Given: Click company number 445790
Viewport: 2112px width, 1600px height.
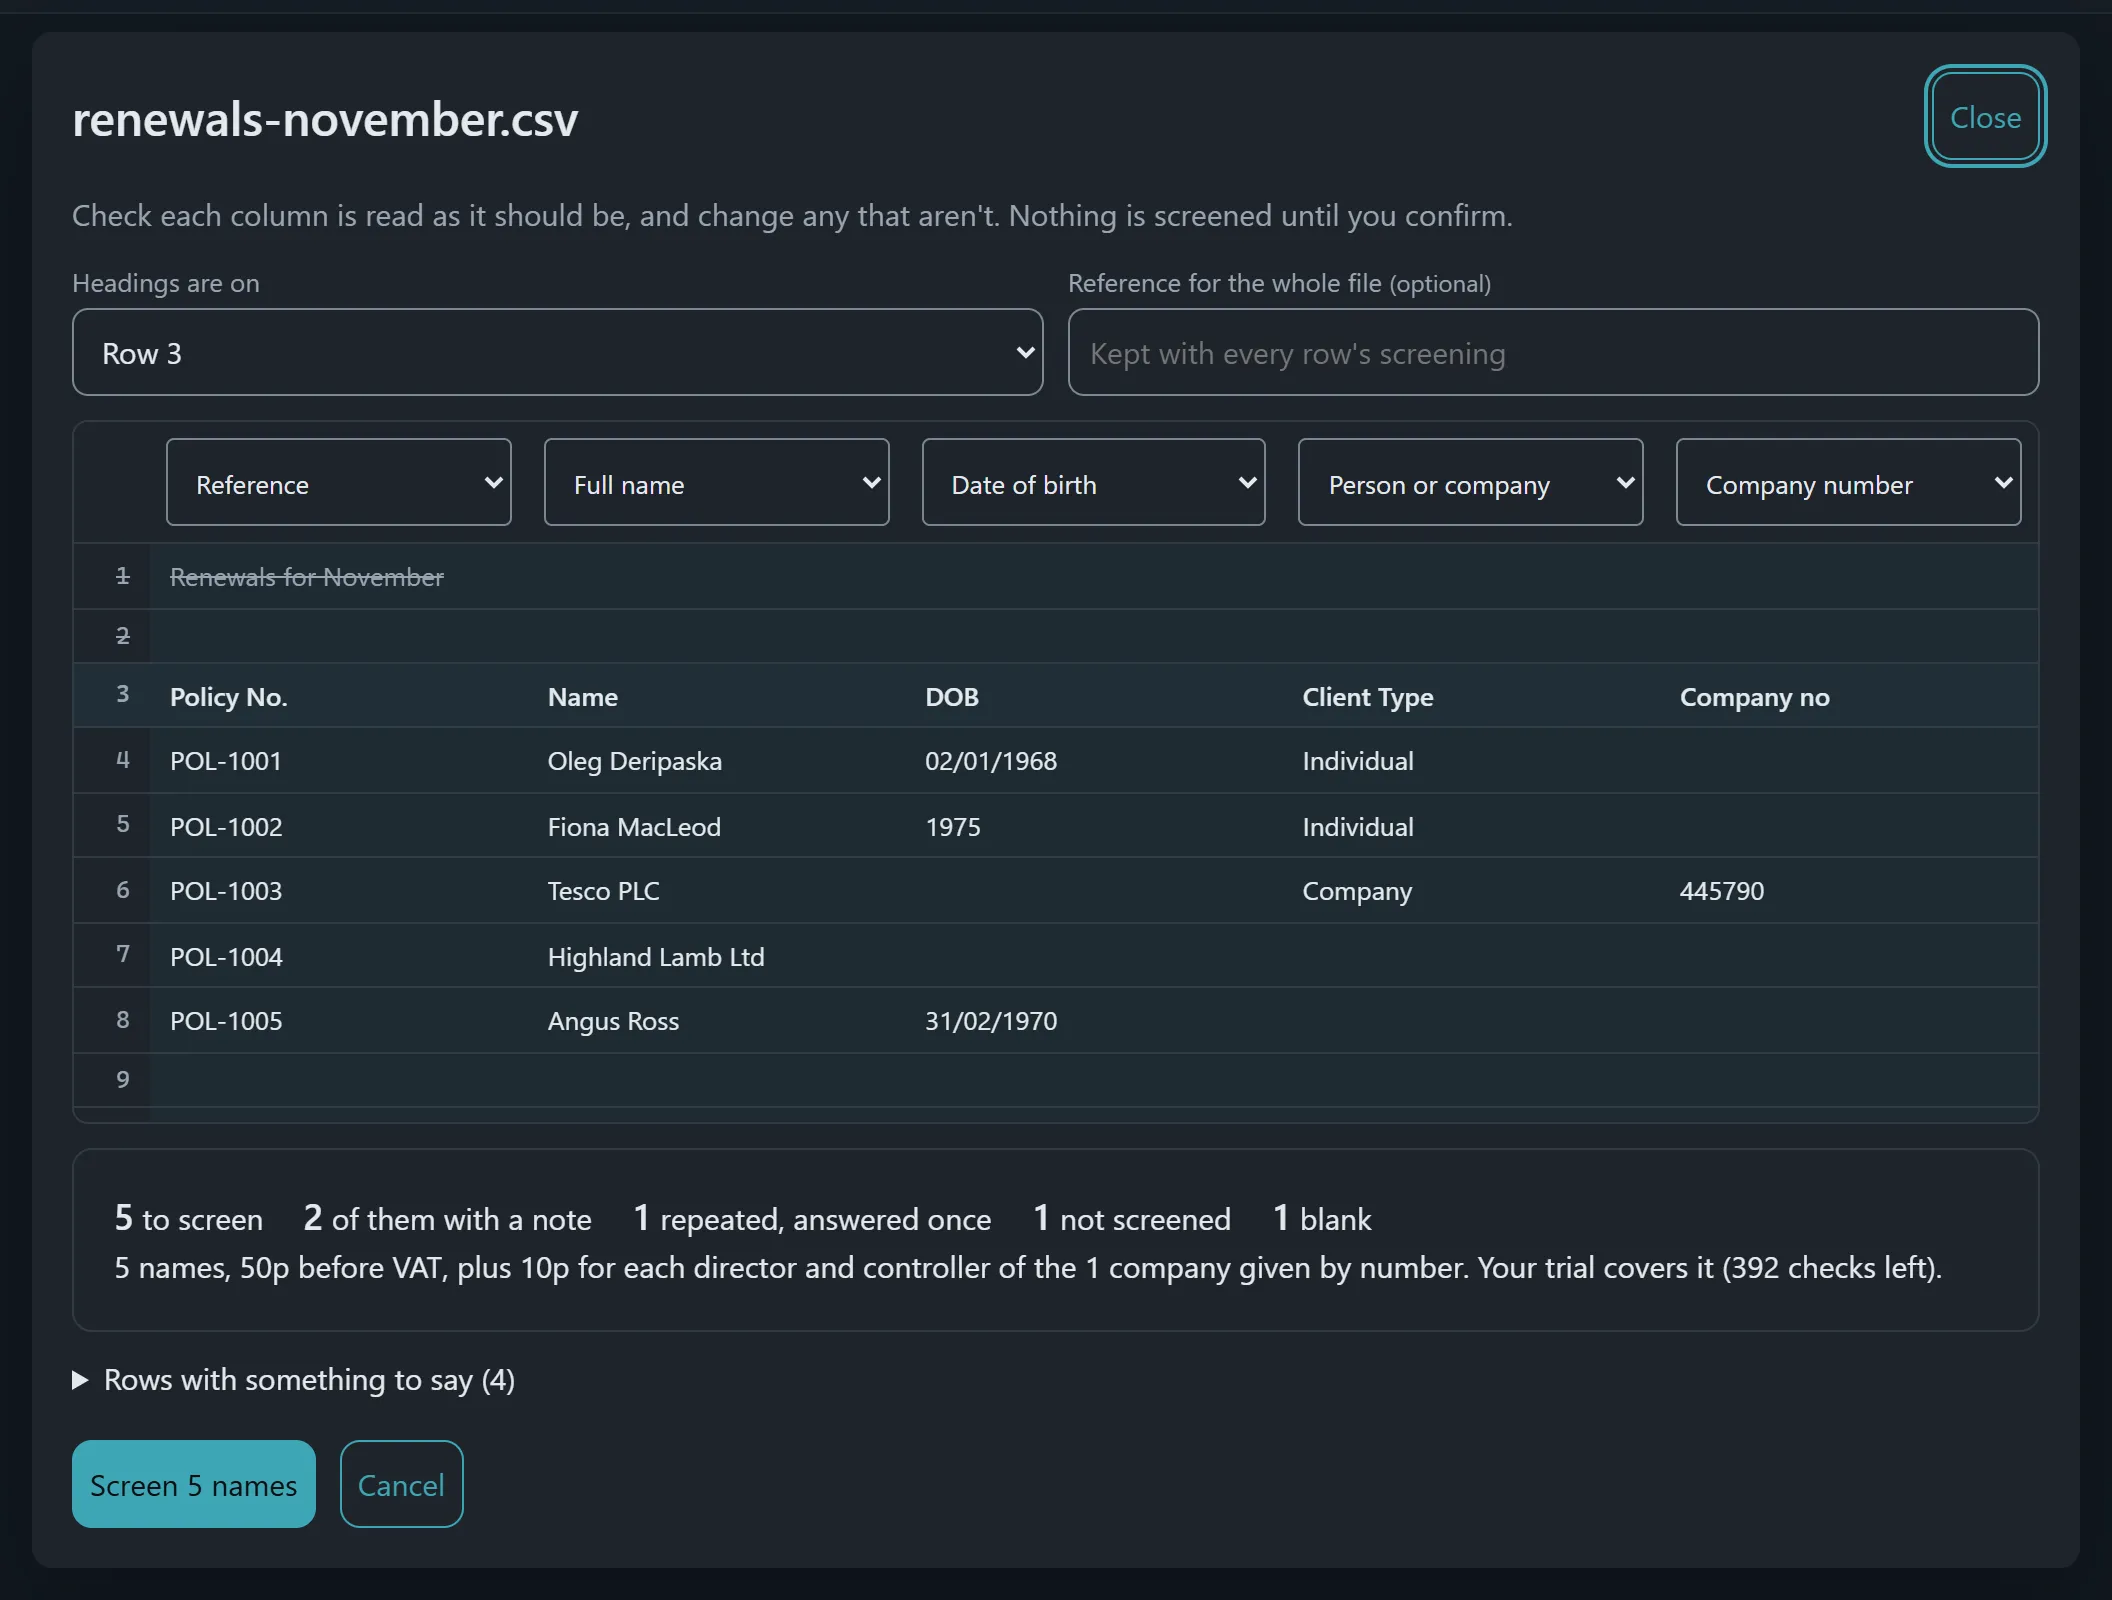Looking at the screenshot, I should 1721,891.
